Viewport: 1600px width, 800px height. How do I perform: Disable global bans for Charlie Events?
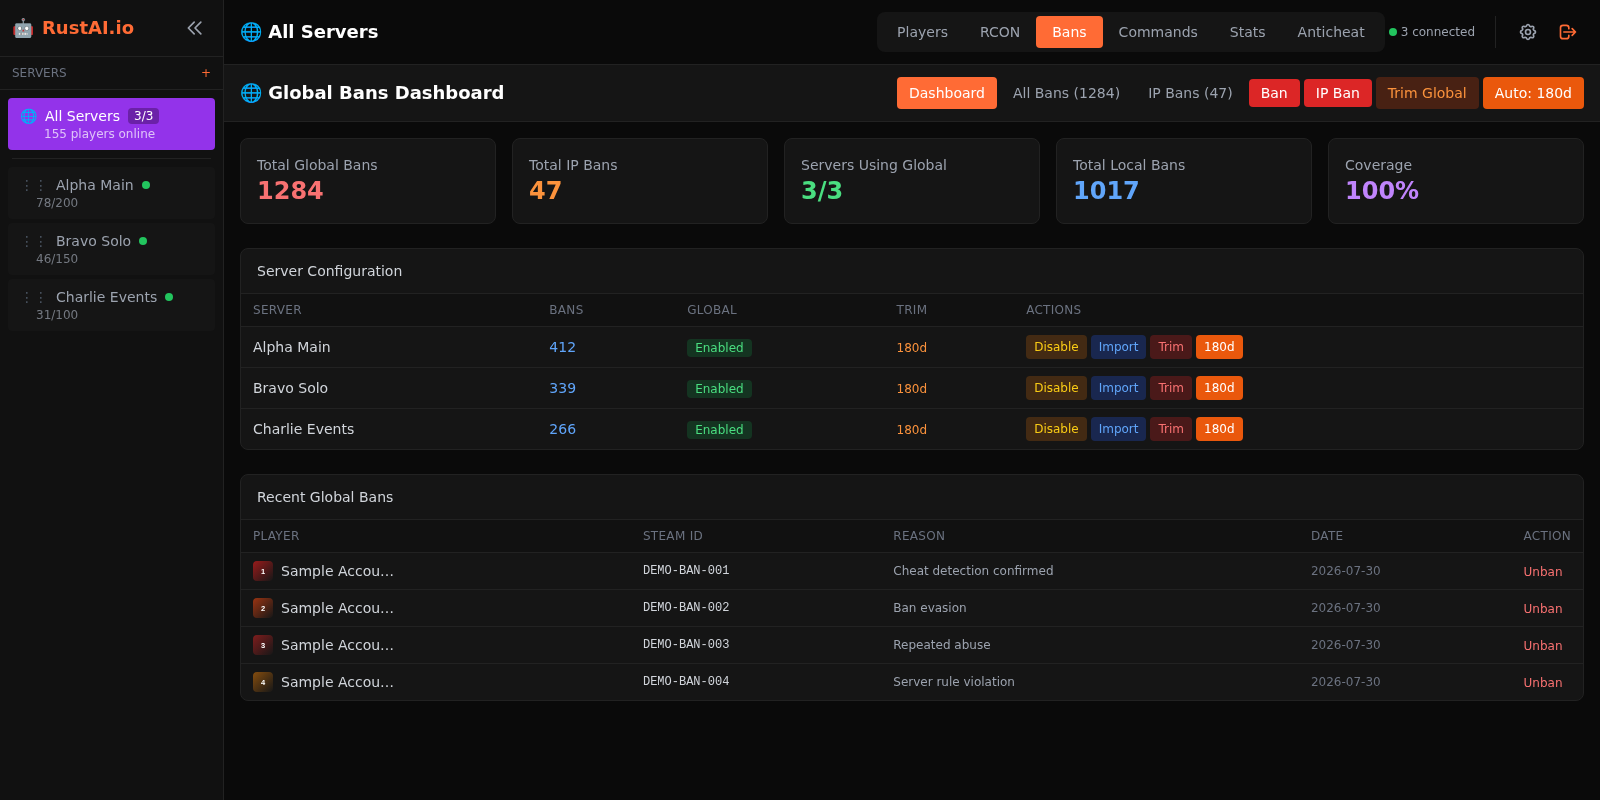pyautogui.click(x=1056, y=429)
